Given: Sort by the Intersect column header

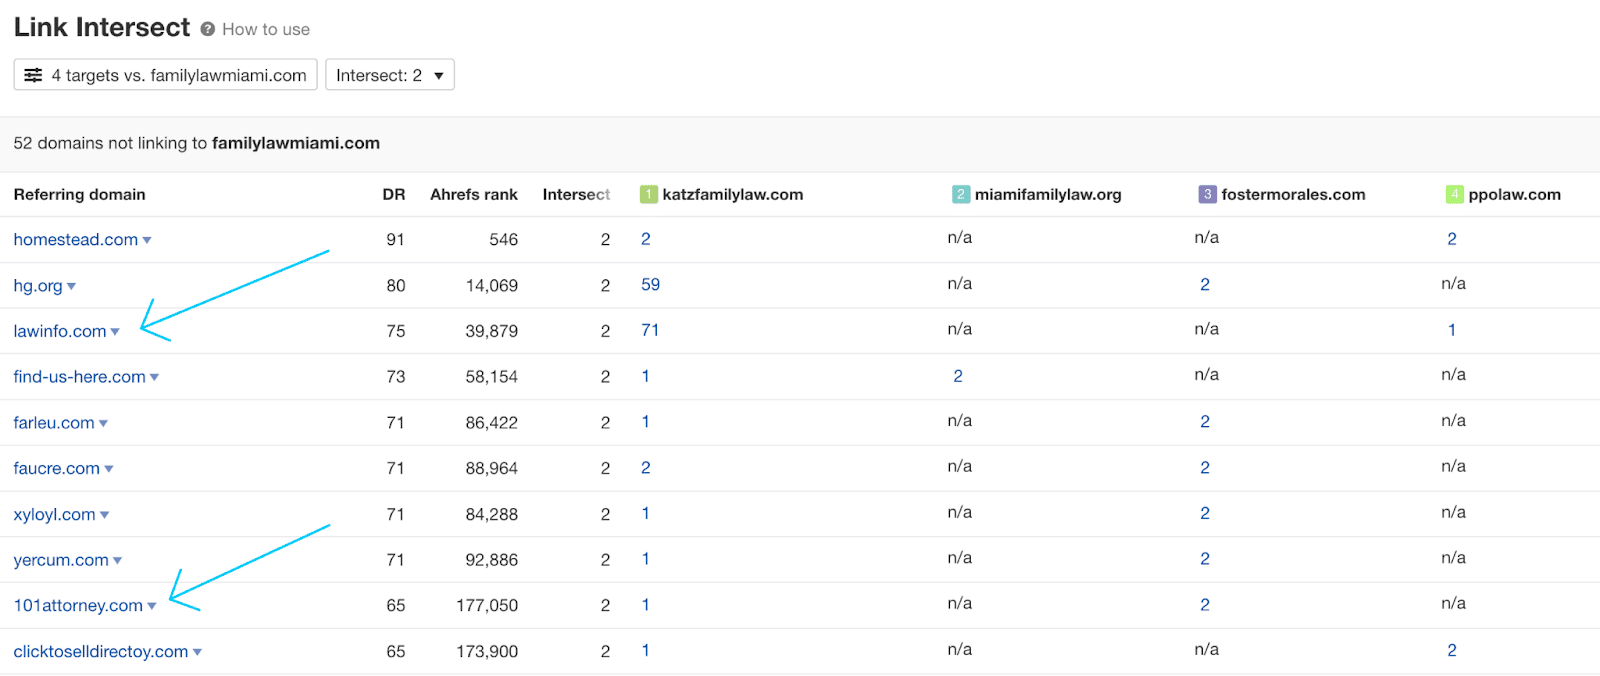Looking at the screenshot, I should [x=576, y=195].
